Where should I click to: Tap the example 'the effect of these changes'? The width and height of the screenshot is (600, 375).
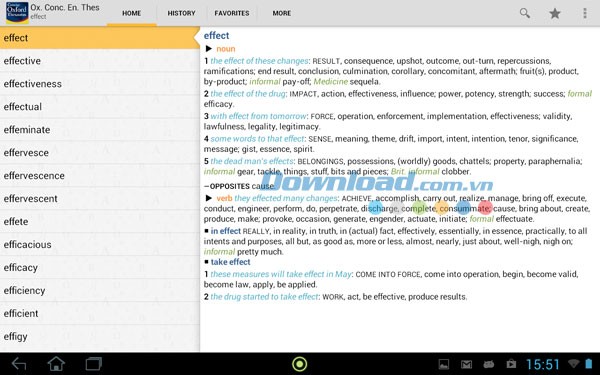coord(259,61)
